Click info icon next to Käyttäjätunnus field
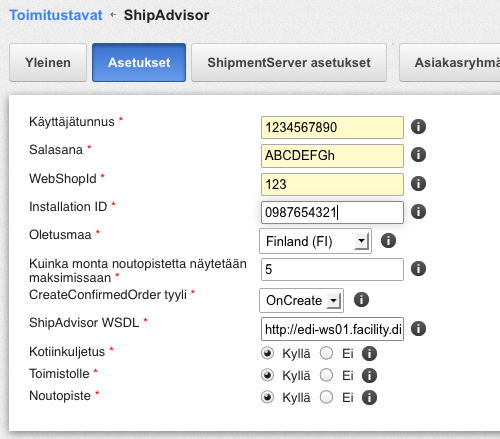This screenshot has height=439, width=500. [x=418, y=127]
